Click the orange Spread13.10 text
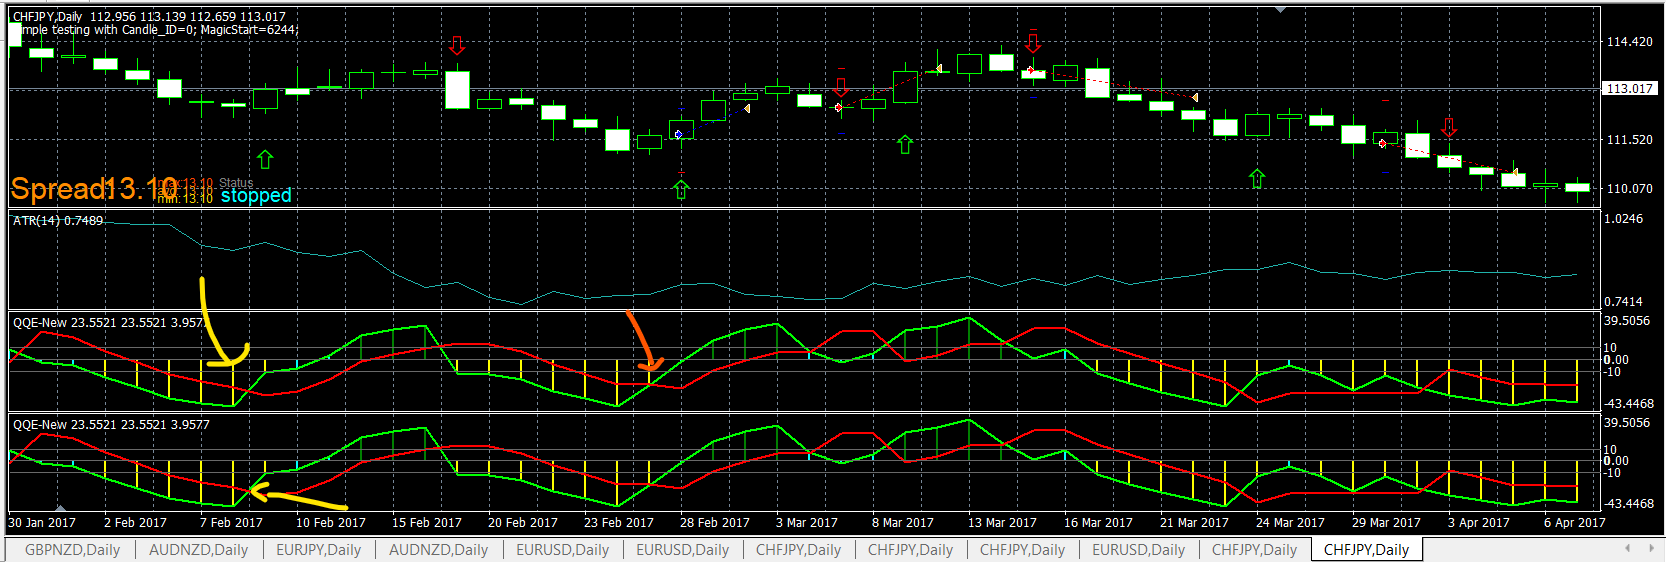This screenshot has height=562, width=1666. click(x=94, y=188)
